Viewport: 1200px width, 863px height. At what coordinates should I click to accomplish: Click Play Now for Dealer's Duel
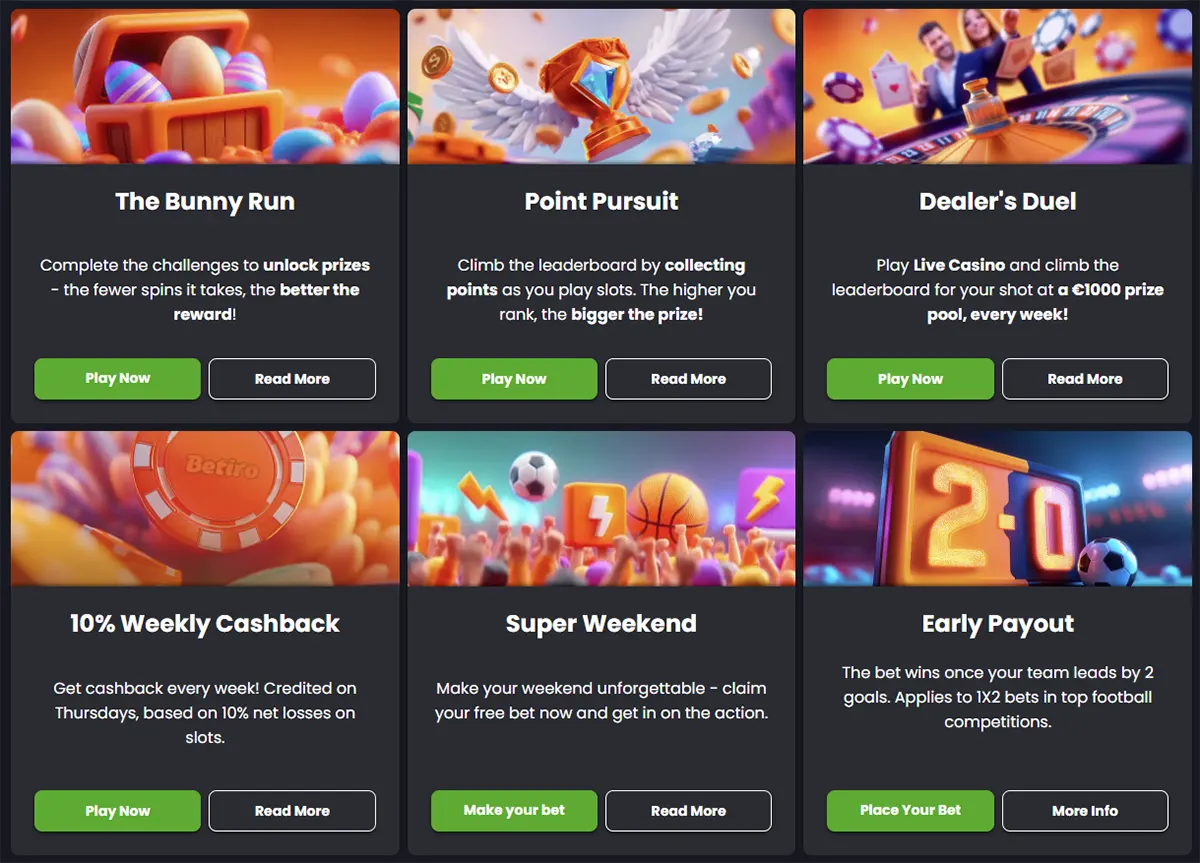tap(910, 379)
